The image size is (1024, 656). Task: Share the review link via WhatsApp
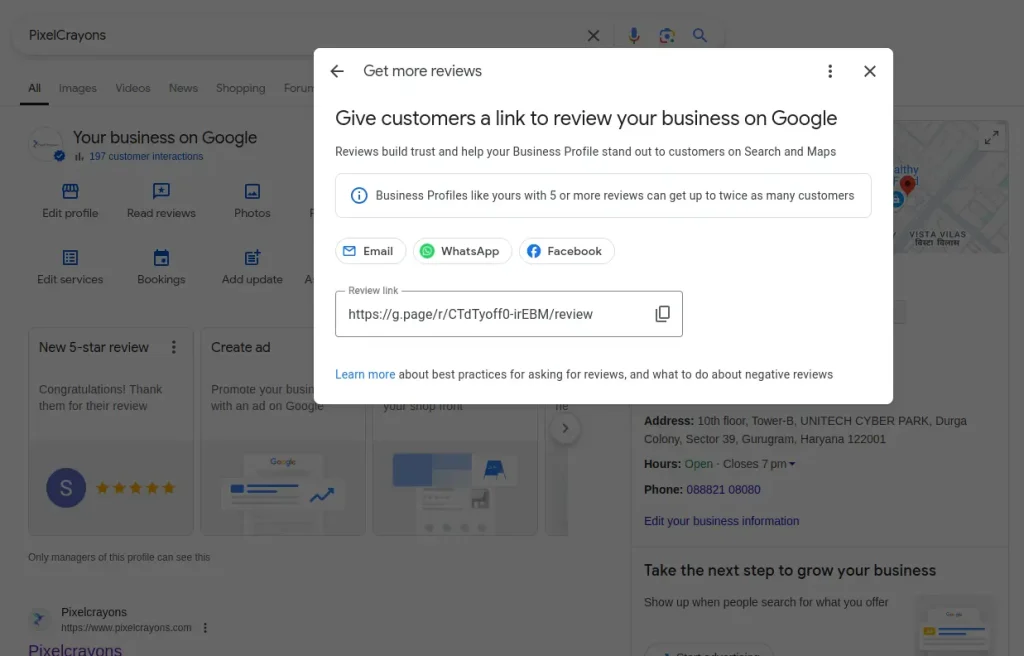click(x=462, y=251)
